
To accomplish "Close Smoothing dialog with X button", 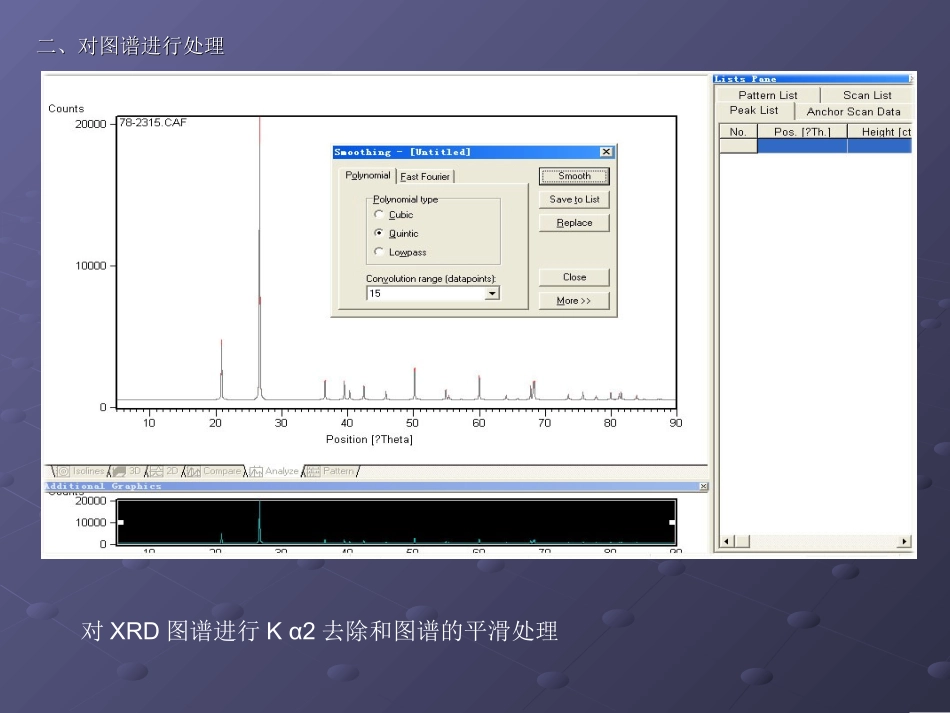I will [606, 152].
